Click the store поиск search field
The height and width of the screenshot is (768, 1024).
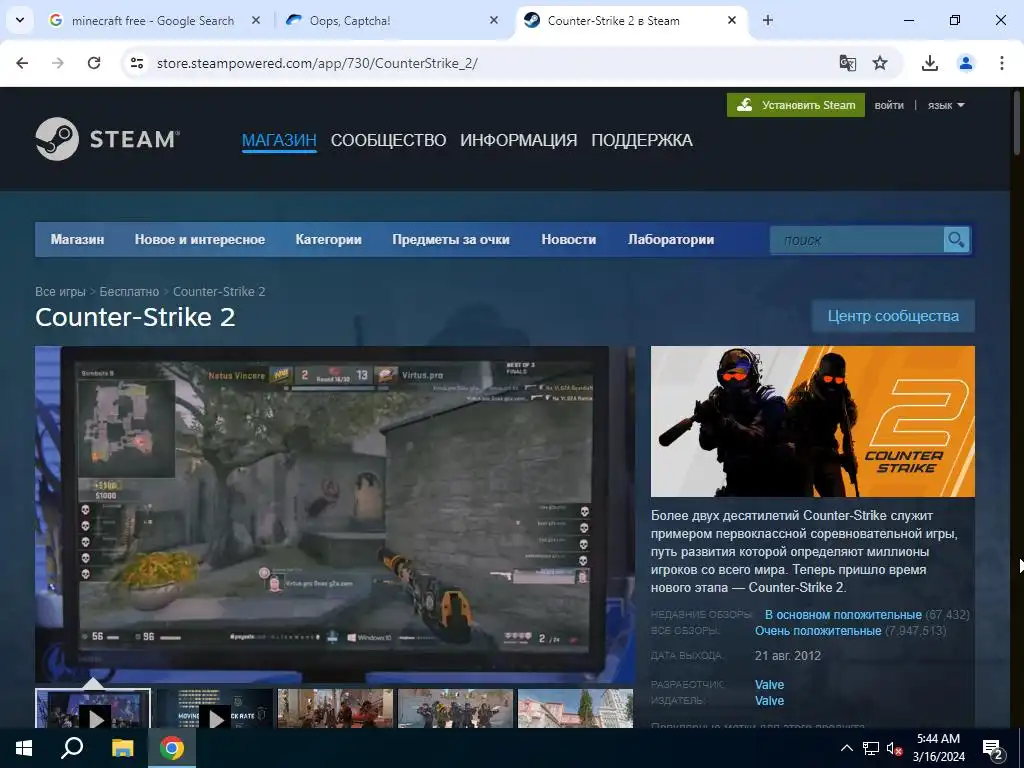[x=857, y=240]
